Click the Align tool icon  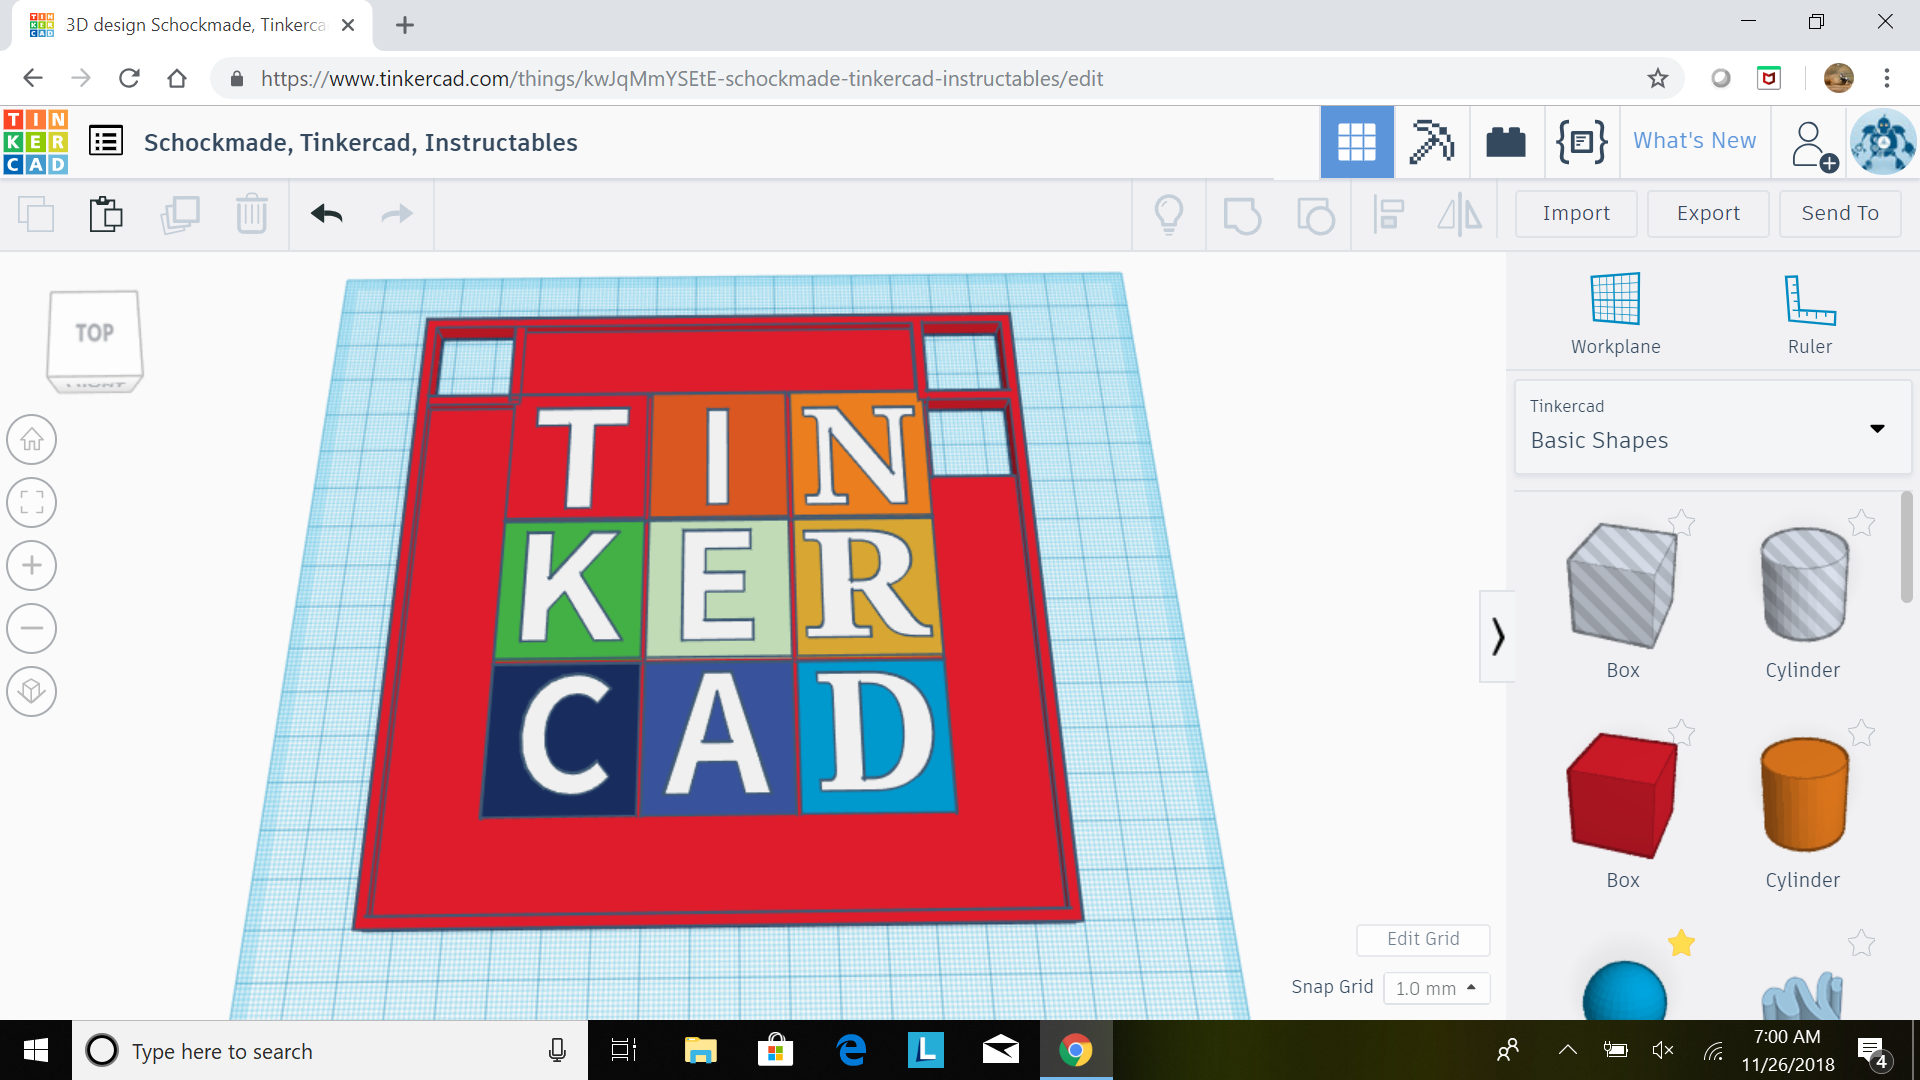(x=1388, y=214)
